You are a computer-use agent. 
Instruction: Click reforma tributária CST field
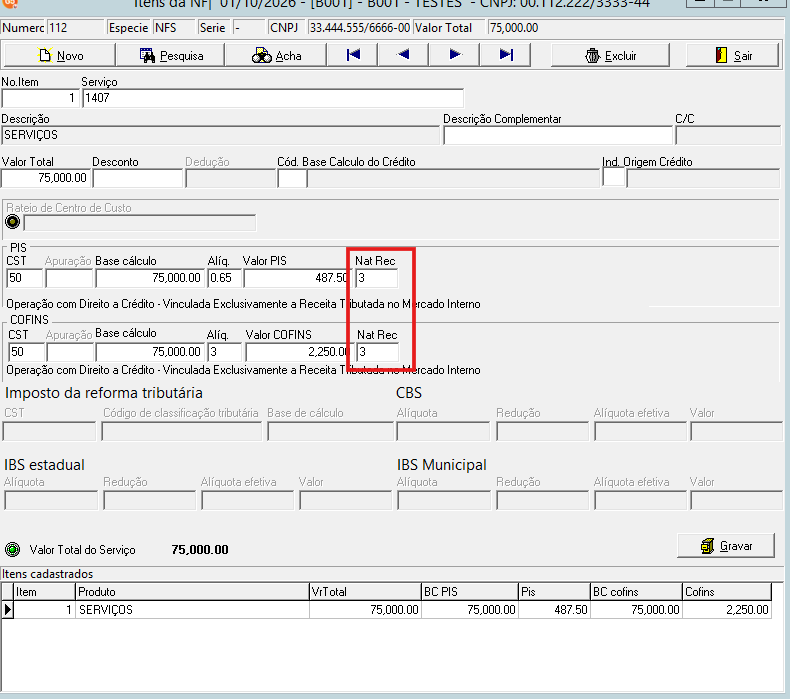tap(49, 432)
